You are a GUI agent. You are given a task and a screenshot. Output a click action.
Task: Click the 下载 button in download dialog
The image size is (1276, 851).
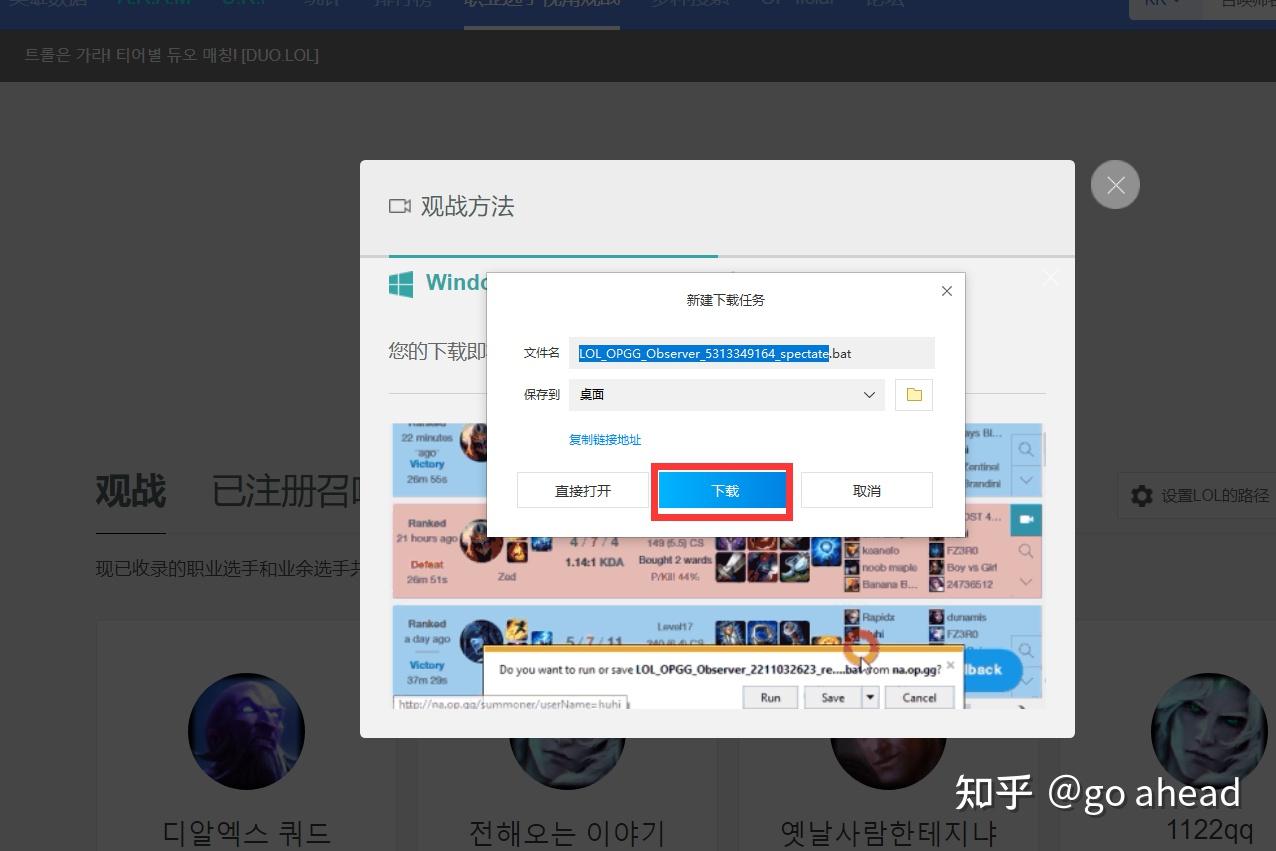[722, 491]
